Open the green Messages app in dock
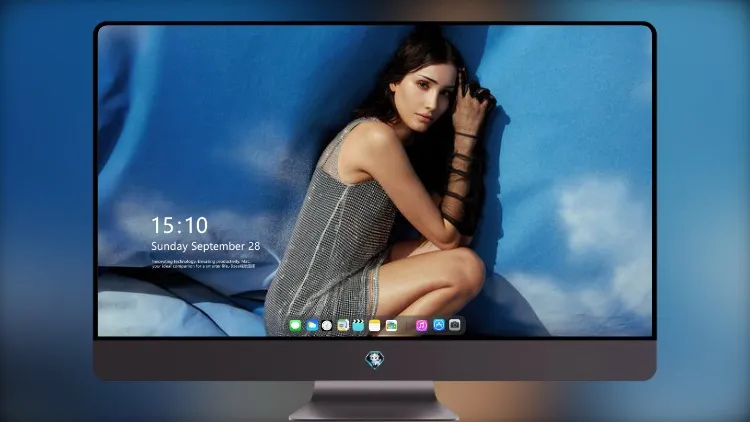Screen dimensions: 750x422 [295, 325]
